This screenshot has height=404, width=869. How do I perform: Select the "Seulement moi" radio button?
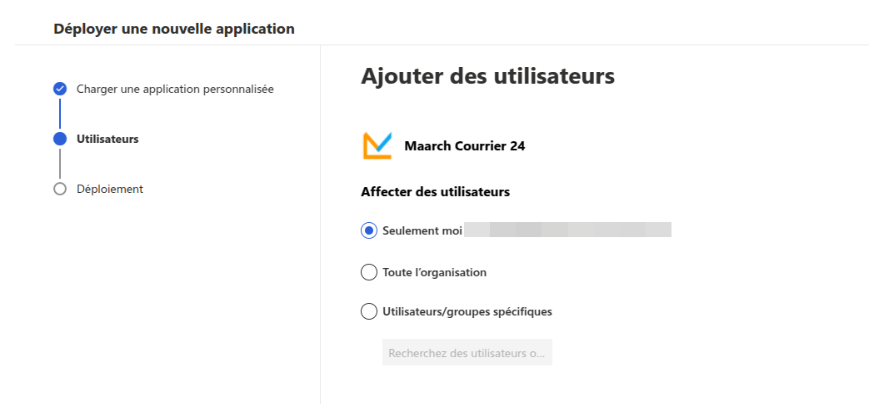coord(369,230)
